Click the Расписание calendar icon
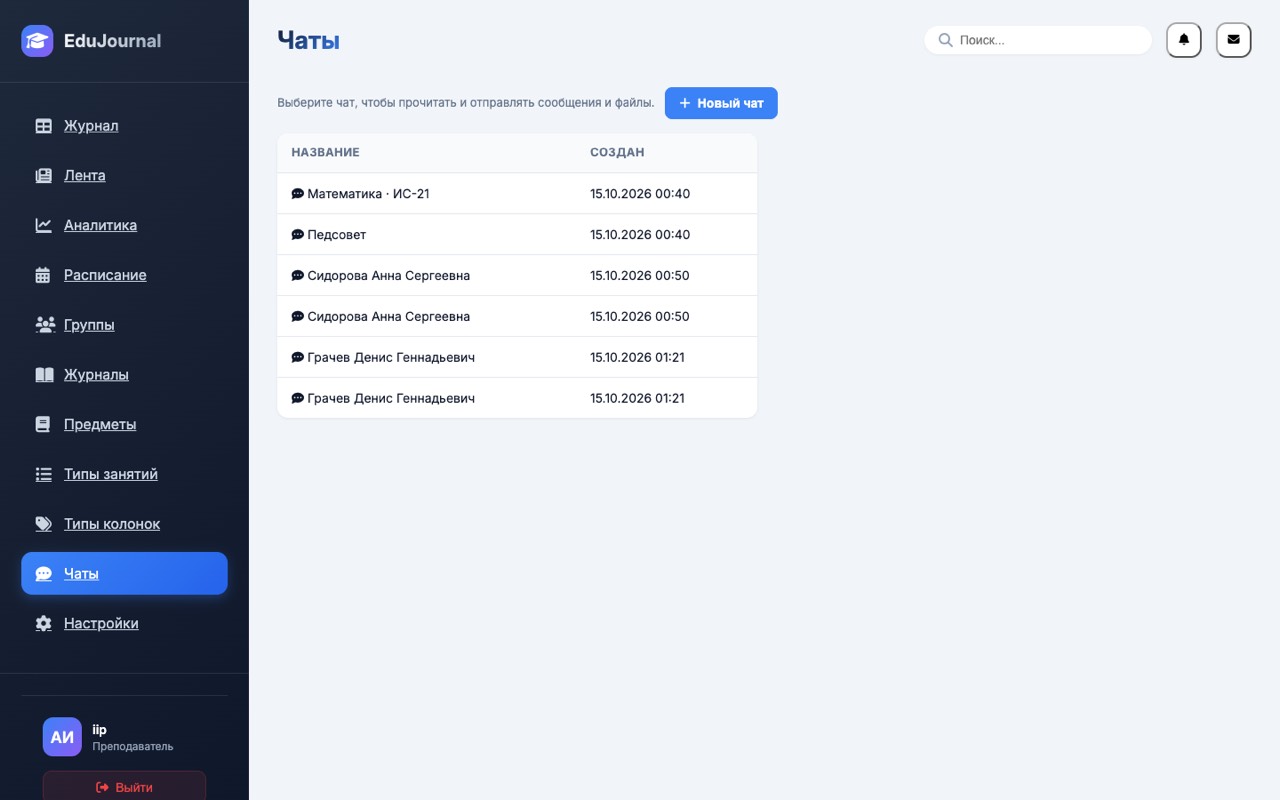The height and width of the screenshot is (800, 1280). click(43, 275)
